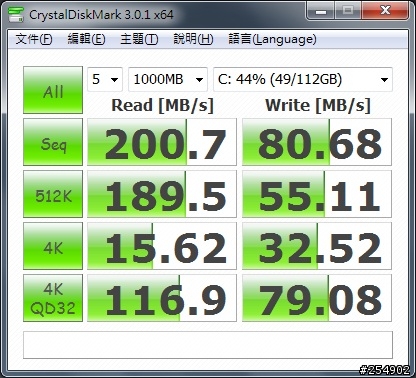416x378 pixels.
Task: Click the empty comment field at the bottom
Action: [x=208, y=345]
